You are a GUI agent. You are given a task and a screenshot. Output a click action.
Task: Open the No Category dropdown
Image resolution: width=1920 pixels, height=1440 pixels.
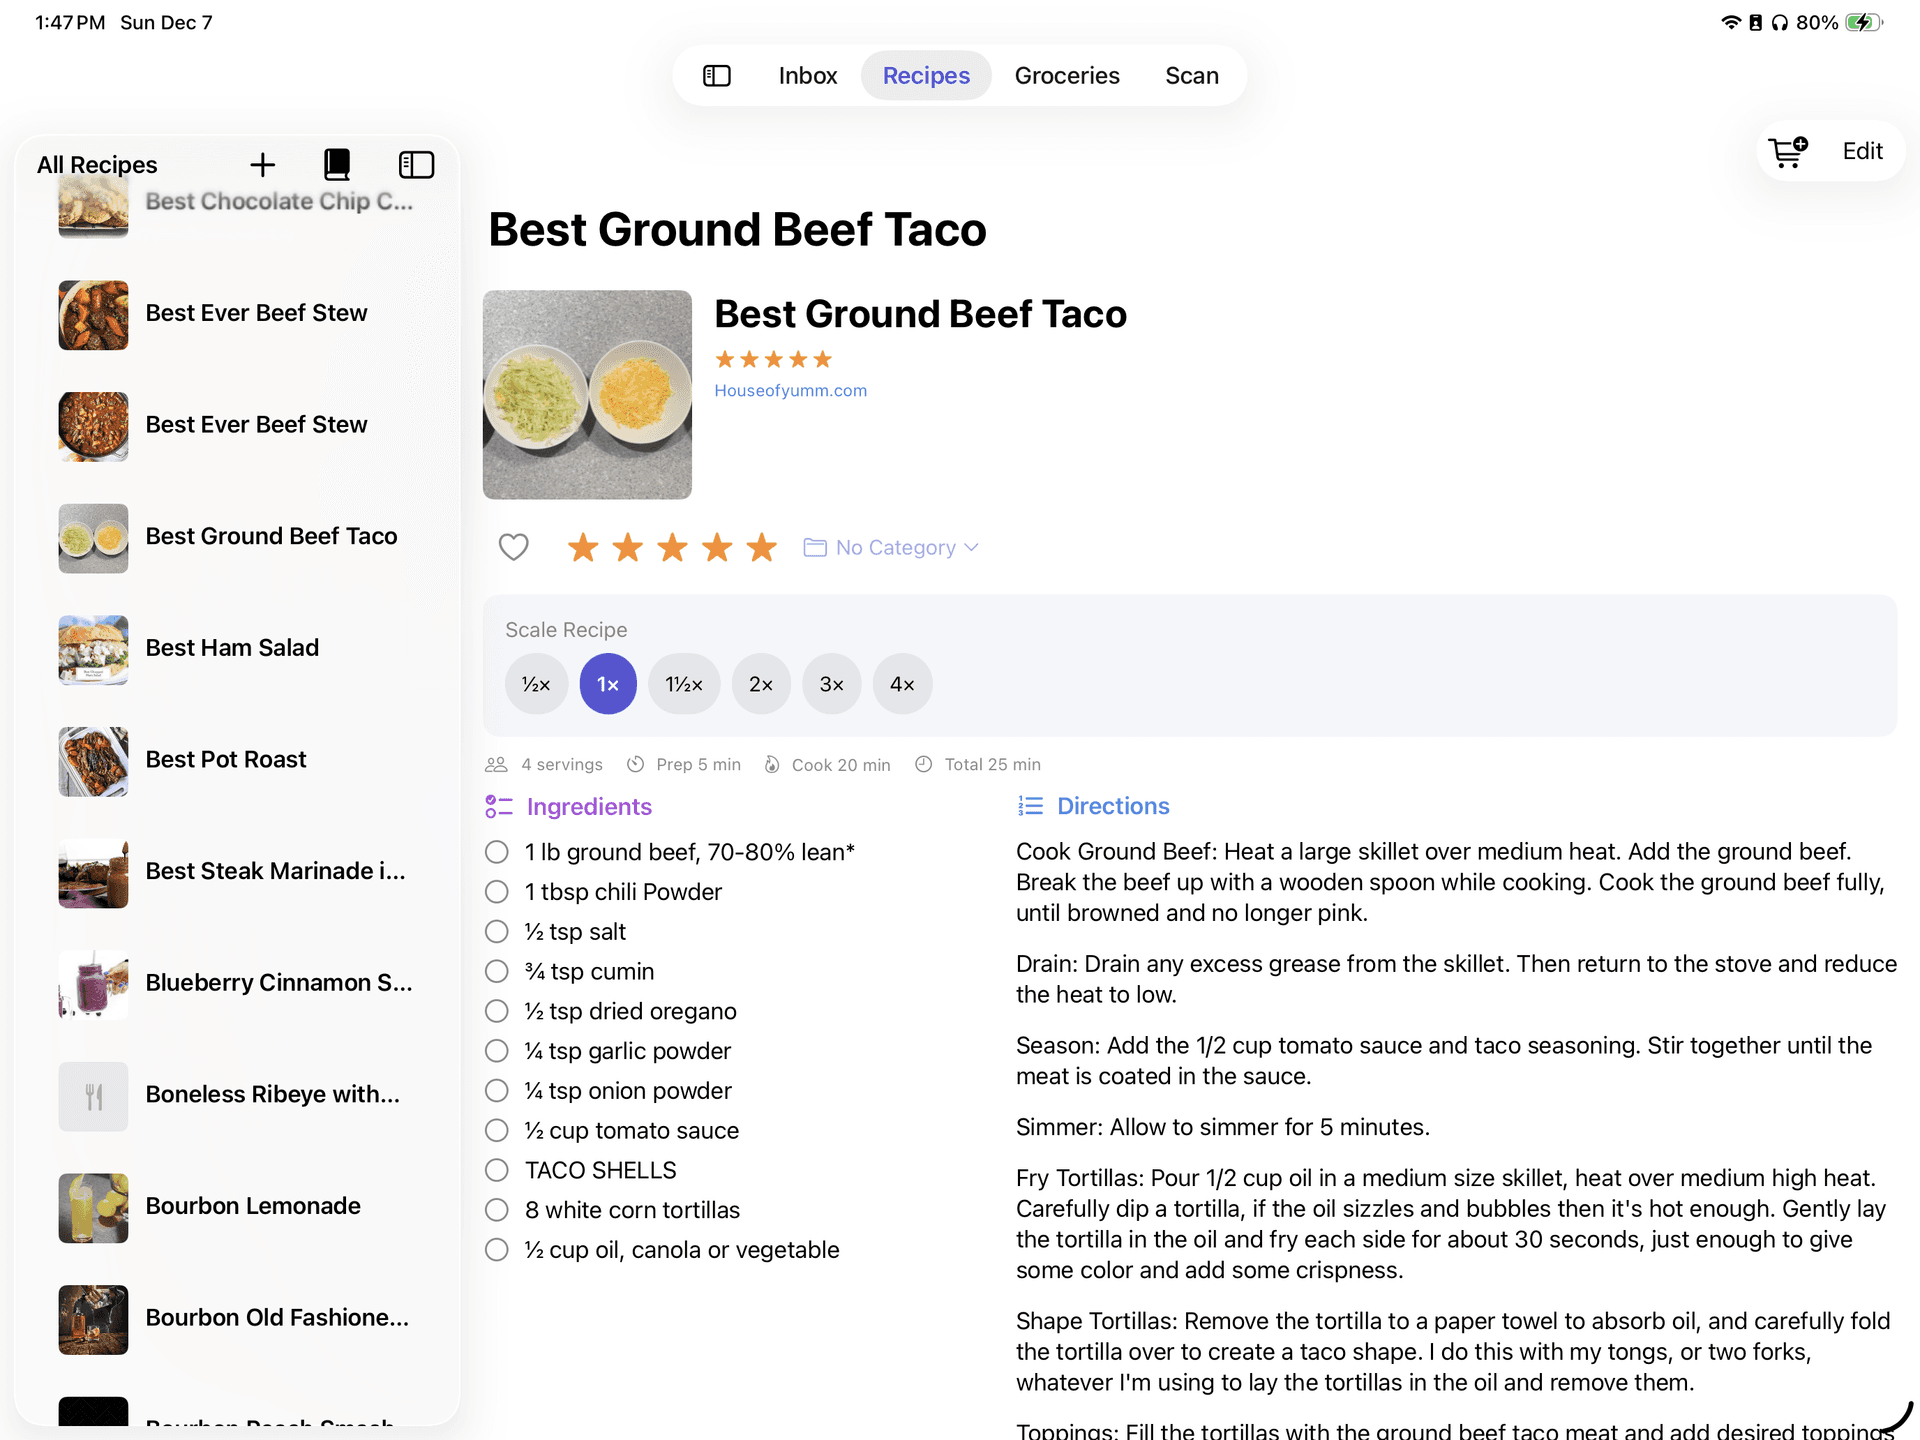coord(890,547)
